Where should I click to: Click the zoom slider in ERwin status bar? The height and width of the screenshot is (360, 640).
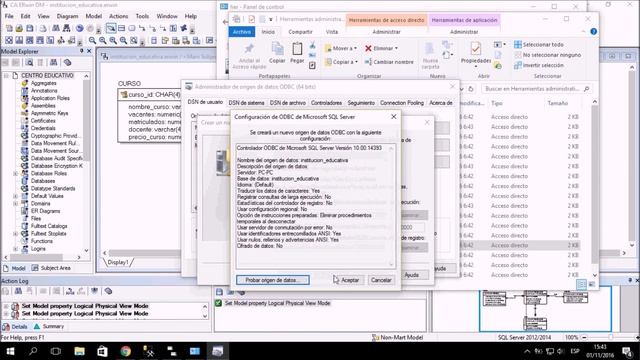[x=611, y=338]
